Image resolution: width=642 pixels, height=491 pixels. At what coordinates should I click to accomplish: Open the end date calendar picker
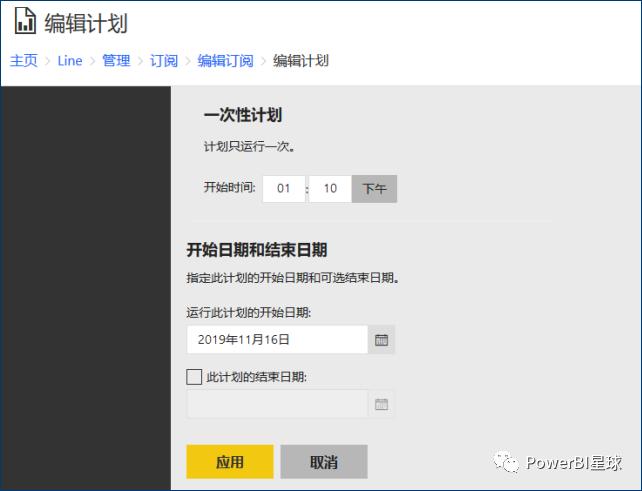click(x=381, y=404)
